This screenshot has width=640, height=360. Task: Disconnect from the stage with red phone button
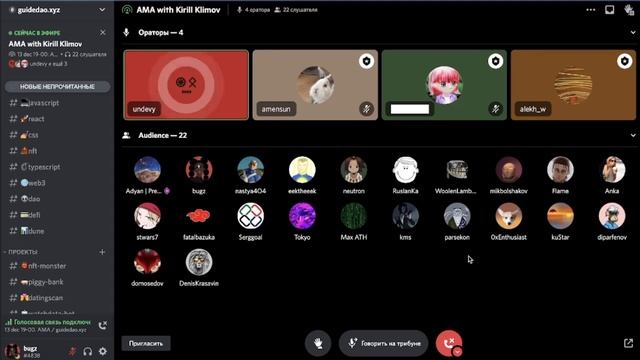[449, 343]
